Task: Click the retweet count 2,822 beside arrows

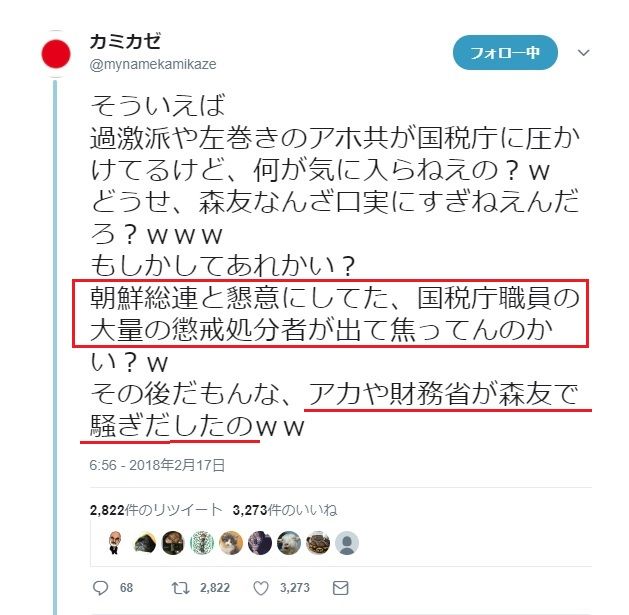Action: [x=215, y=588]
